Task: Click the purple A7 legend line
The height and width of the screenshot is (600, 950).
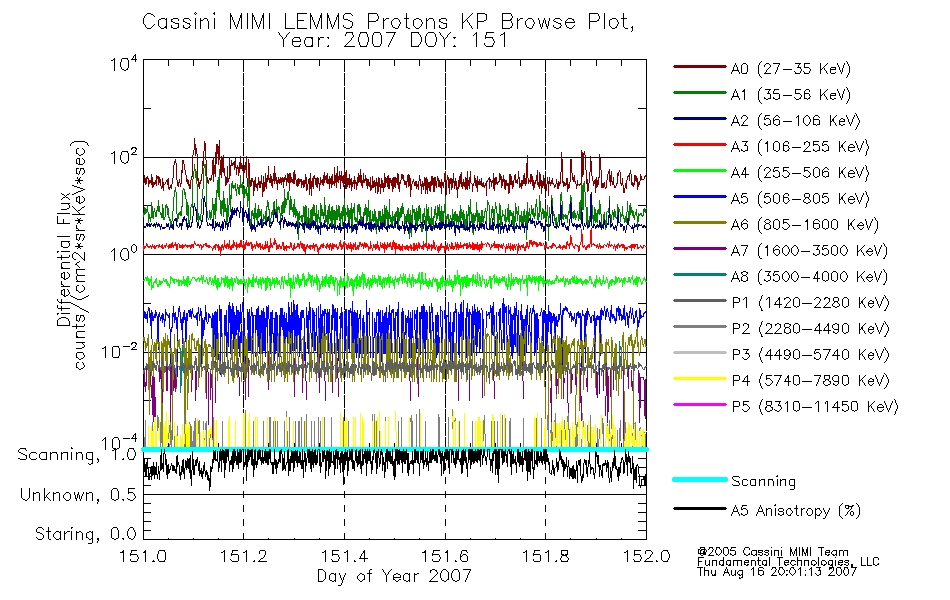Action: [x=699, y=248]
